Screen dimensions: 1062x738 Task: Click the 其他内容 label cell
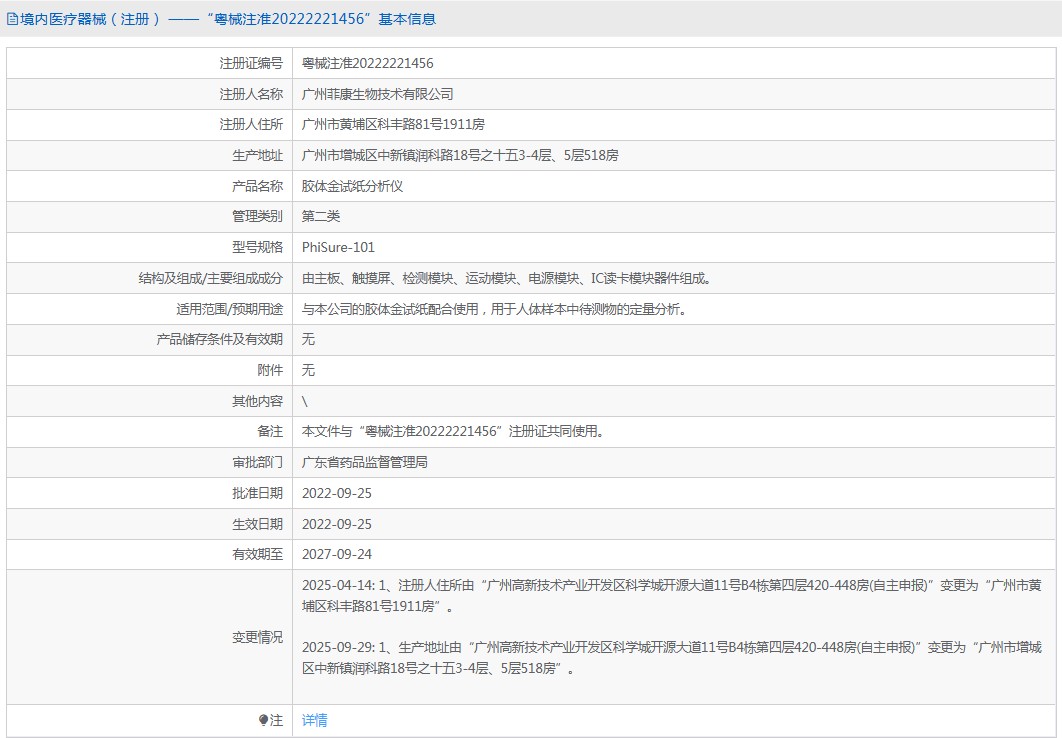150,401
